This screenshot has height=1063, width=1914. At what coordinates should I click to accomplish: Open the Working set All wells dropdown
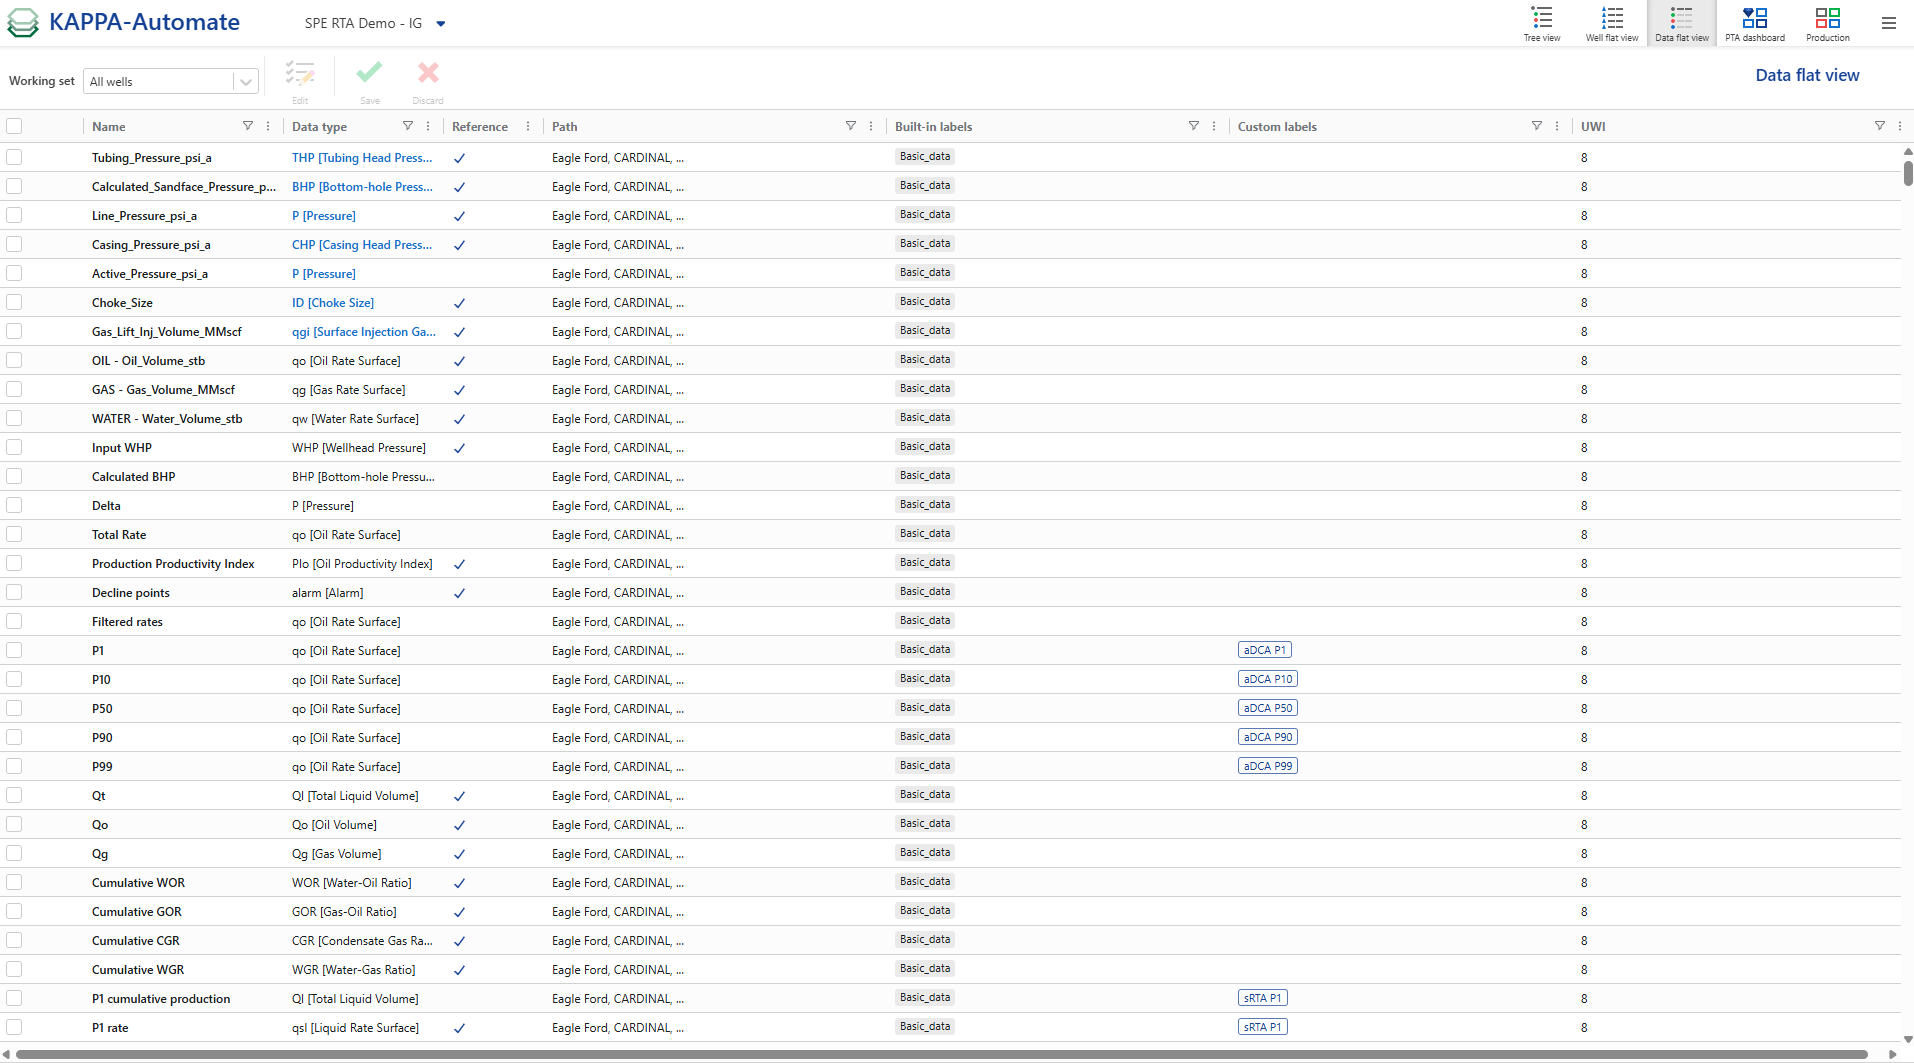[244, 81]
